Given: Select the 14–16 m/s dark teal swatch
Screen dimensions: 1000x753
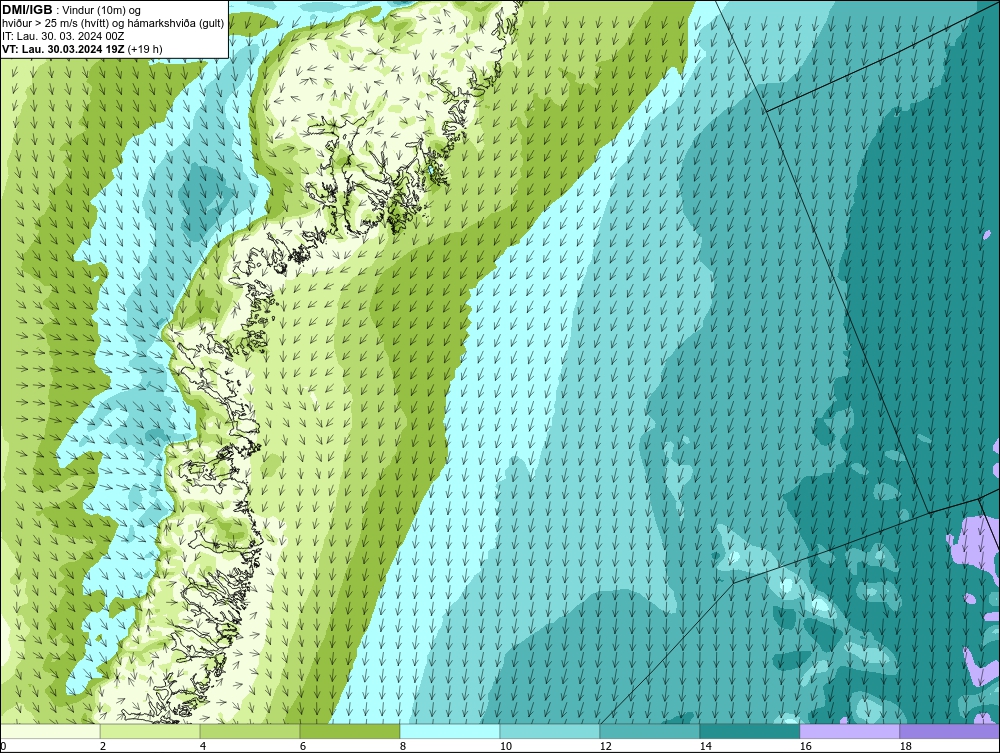Looking at the screenshot, I should [x=749, y=731].
